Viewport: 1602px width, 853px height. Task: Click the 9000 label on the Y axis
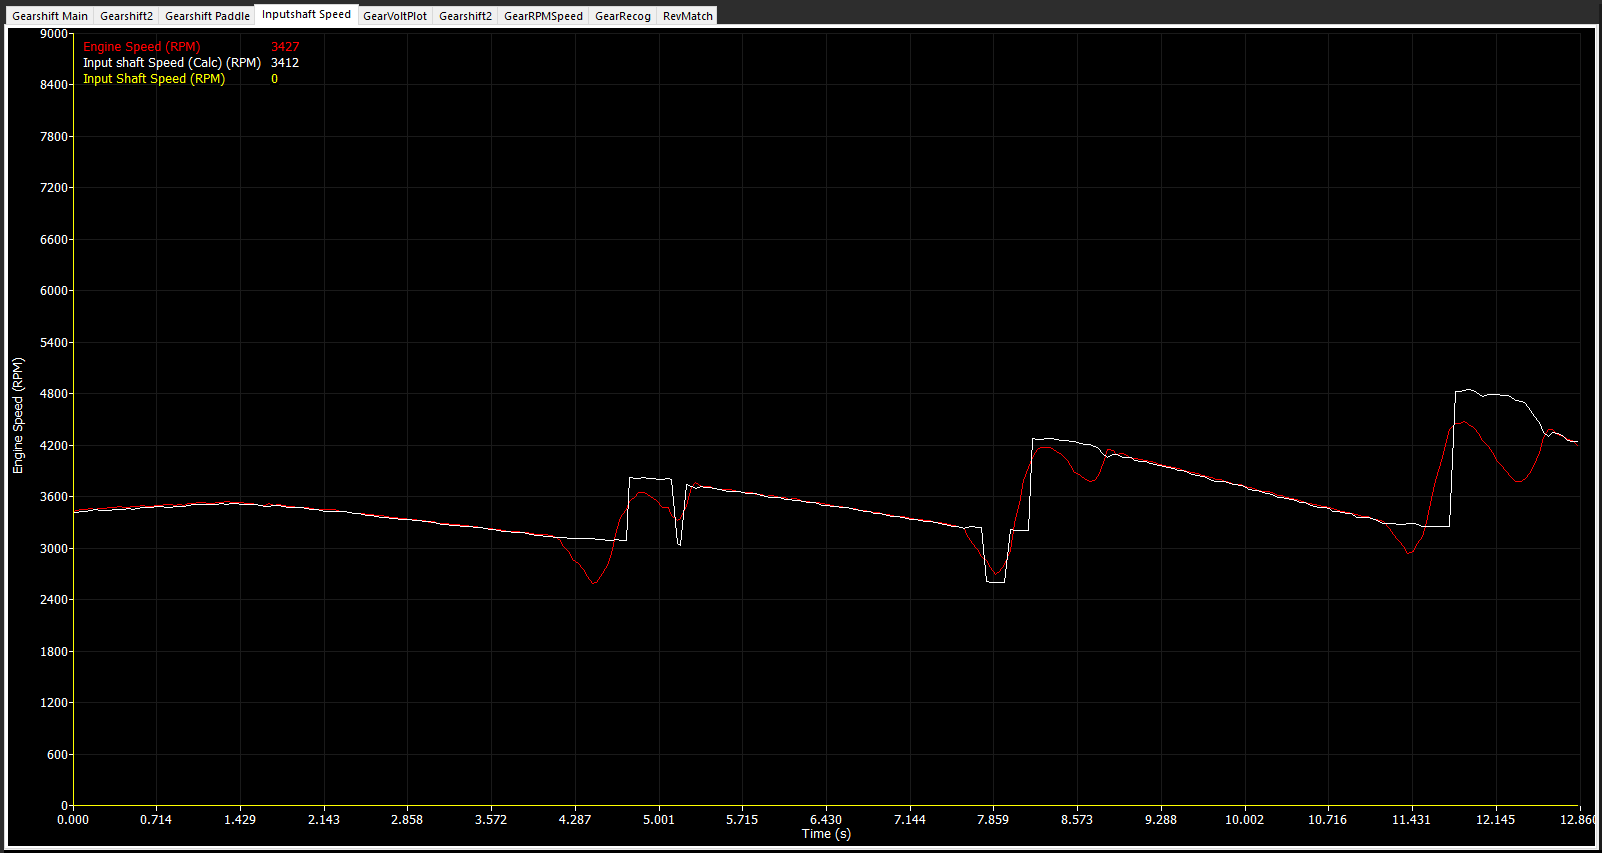click(x=54, y=34)
